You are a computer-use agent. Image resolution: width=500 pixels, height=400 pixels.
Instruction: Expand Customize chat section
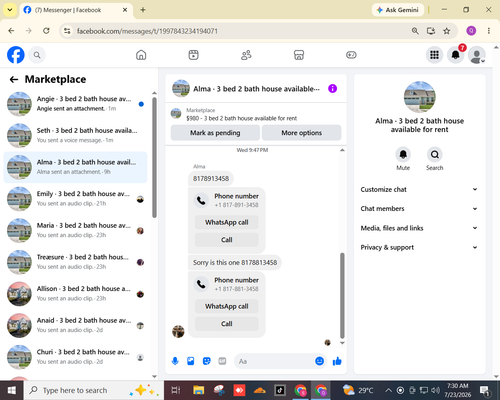point(419,189)
